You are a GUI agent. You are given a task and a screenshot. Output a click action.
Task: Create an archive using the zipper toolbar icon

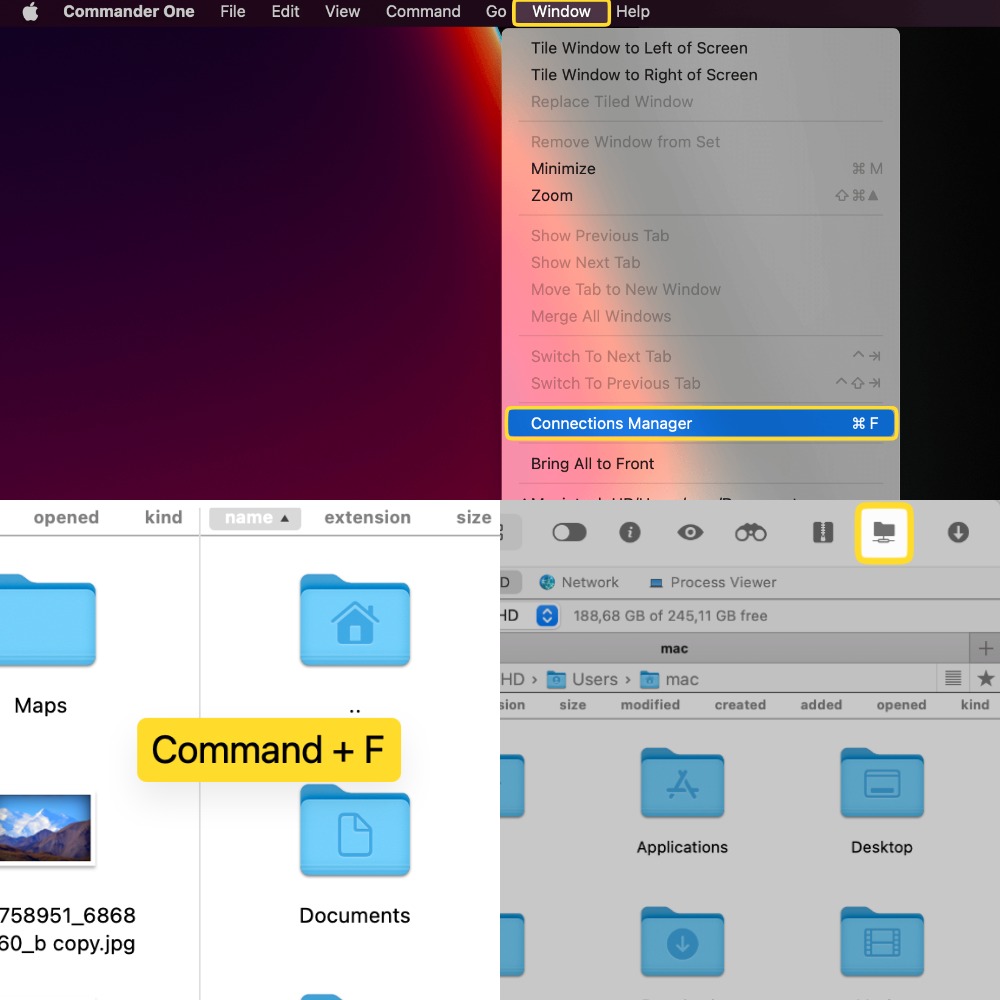(x=821, y=532)
